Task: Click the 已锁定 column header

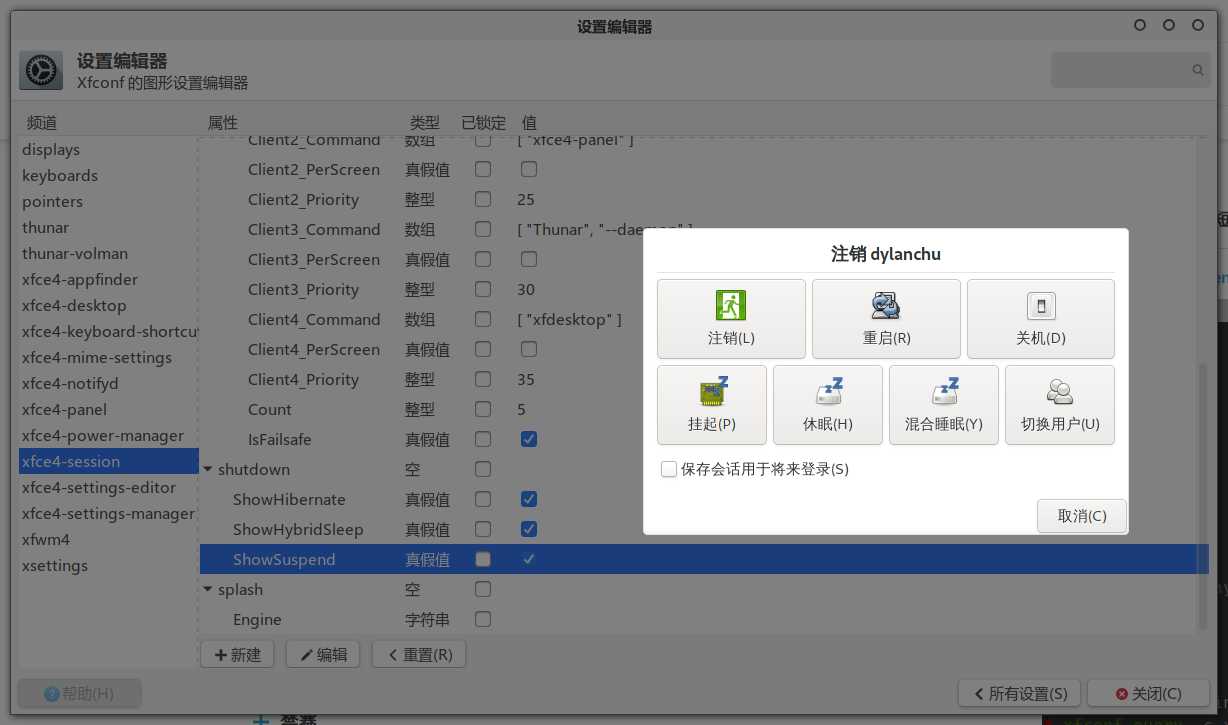Action: click(483, 122)
